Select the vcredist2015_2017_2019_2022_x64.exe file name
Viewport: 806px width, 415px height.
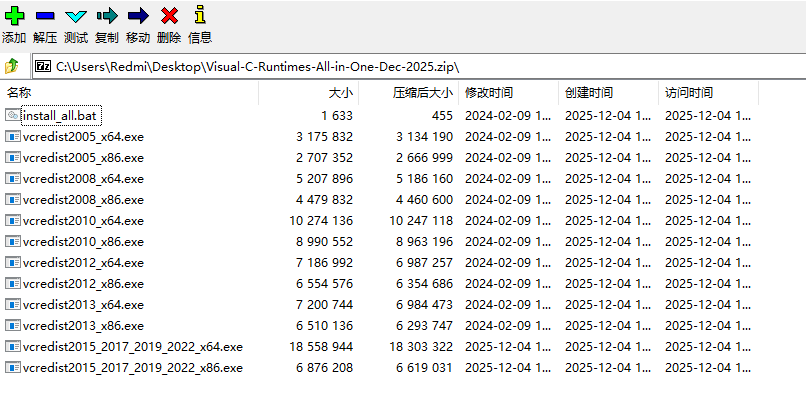133,347
